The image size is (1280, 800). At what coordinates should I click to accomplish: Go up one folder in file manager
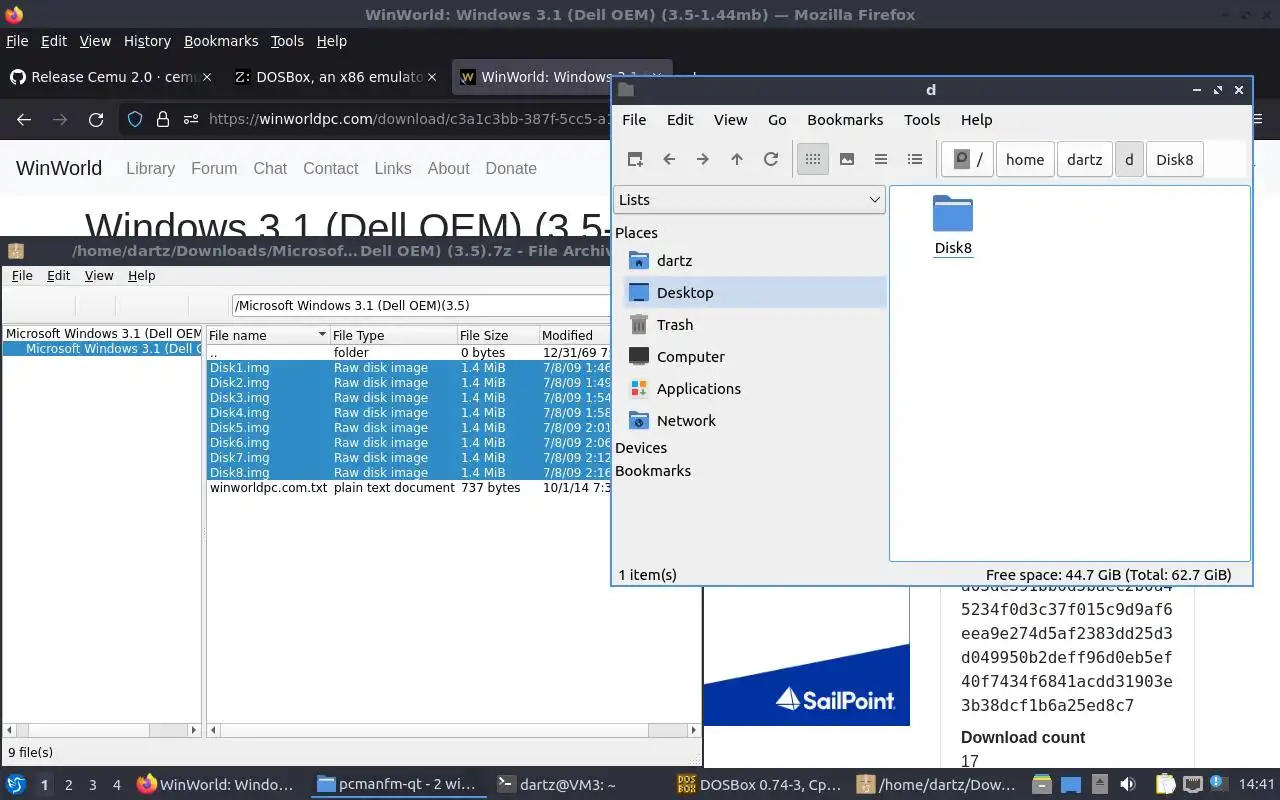(737, 159)
